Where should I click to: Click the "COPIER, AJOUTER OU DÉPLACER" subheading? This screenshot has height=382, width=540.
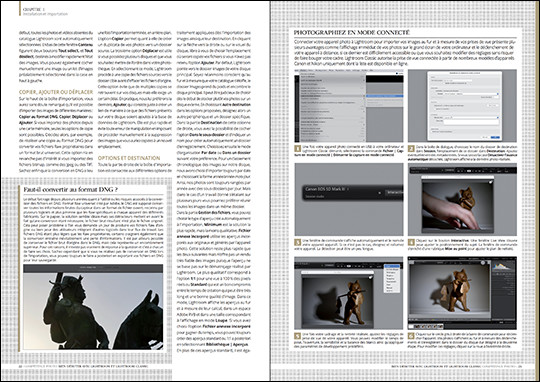coord(56,92)
